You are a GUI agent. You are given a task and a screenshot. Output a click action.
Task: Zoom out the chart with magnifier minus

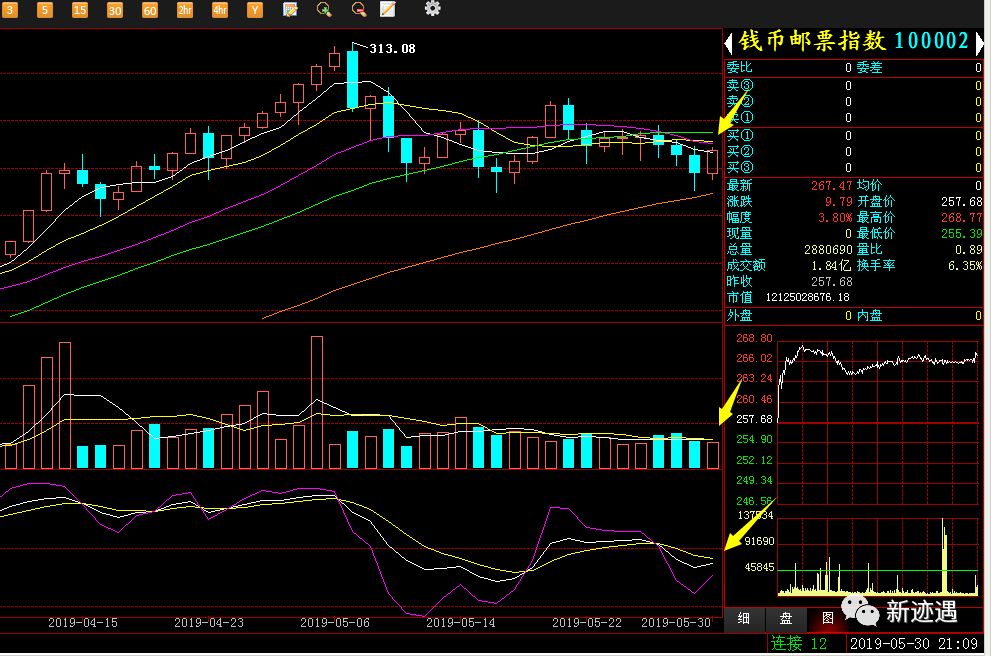(358, 9)
